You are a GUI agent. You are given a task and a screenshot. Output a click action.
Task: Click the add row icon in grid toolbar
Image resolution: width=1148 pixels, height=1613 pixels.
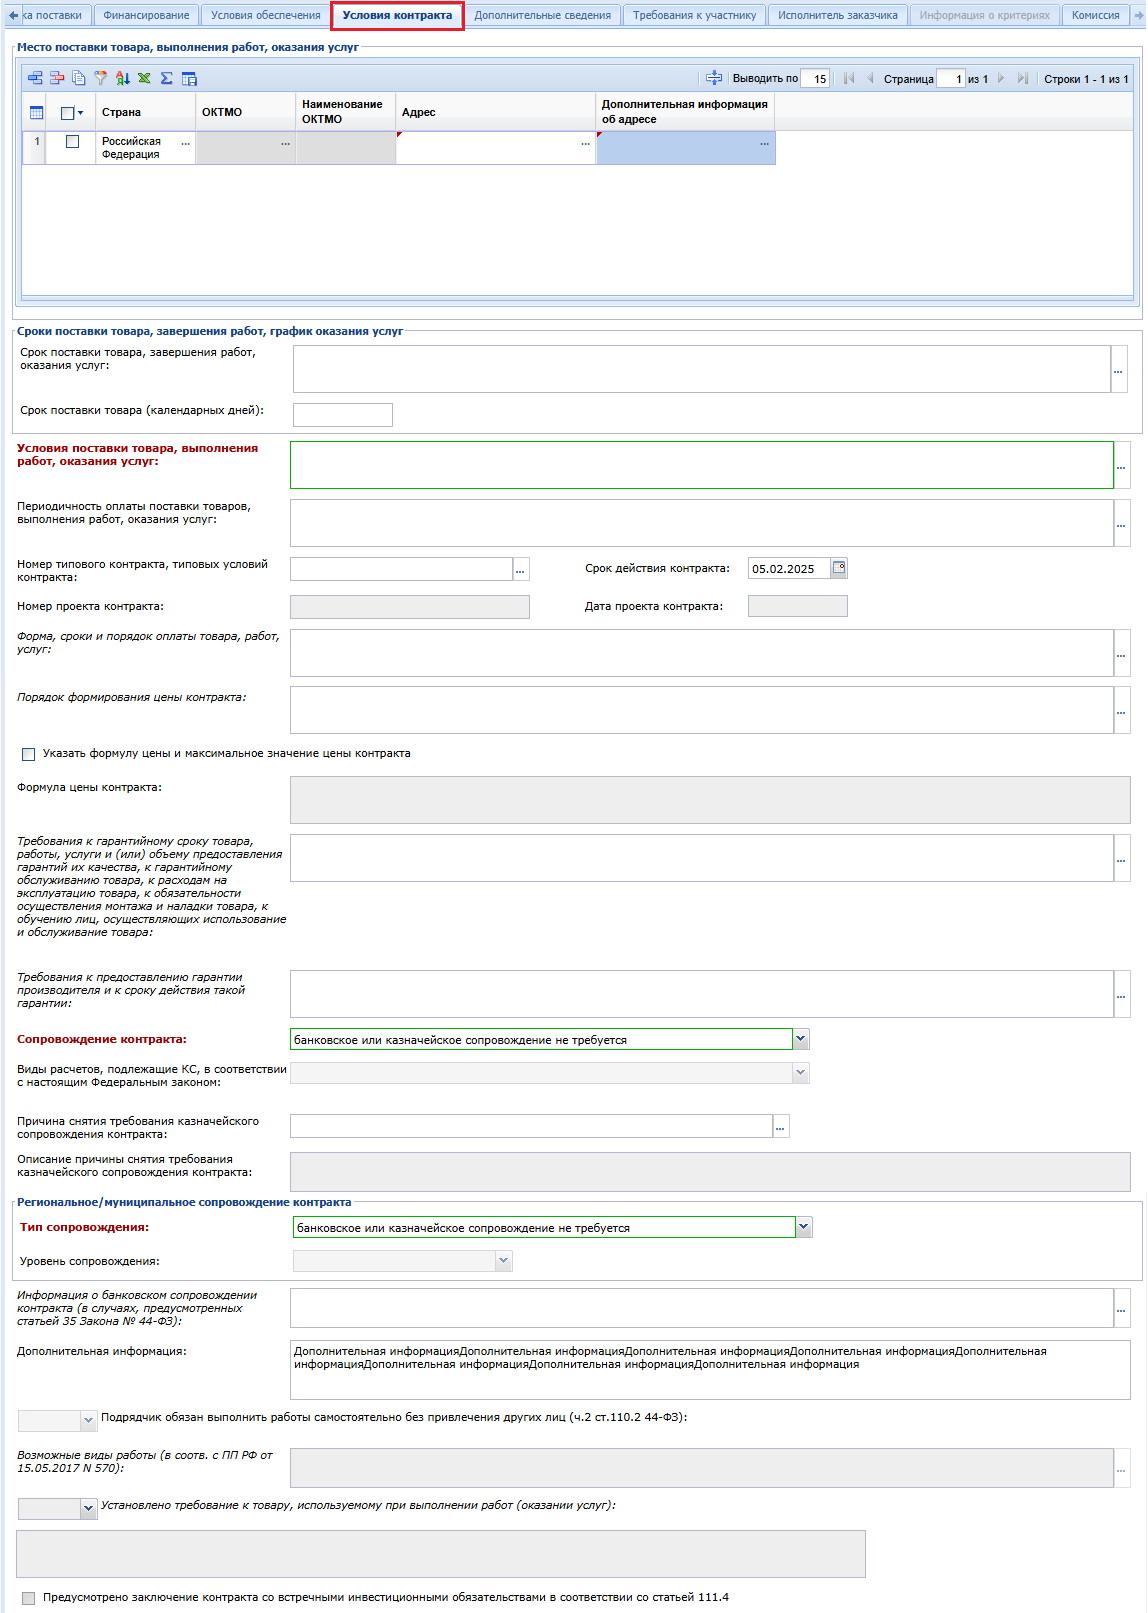[x=35, y=78]
